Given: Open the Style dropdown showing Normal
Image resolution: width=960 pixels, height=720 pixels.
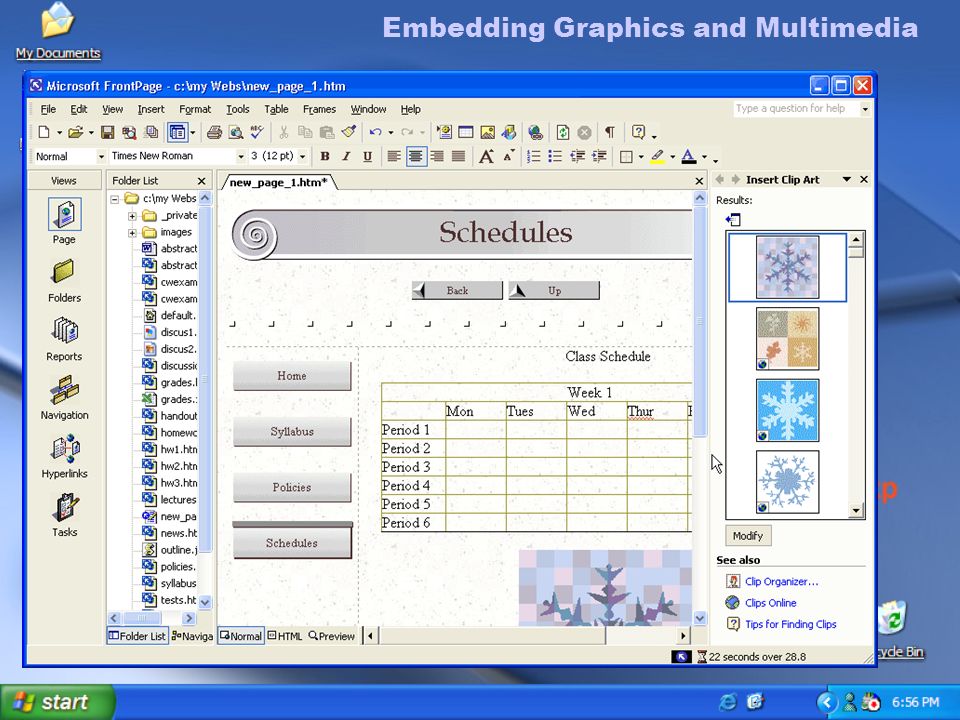Looking at the screenshot, I should point(101,157).
